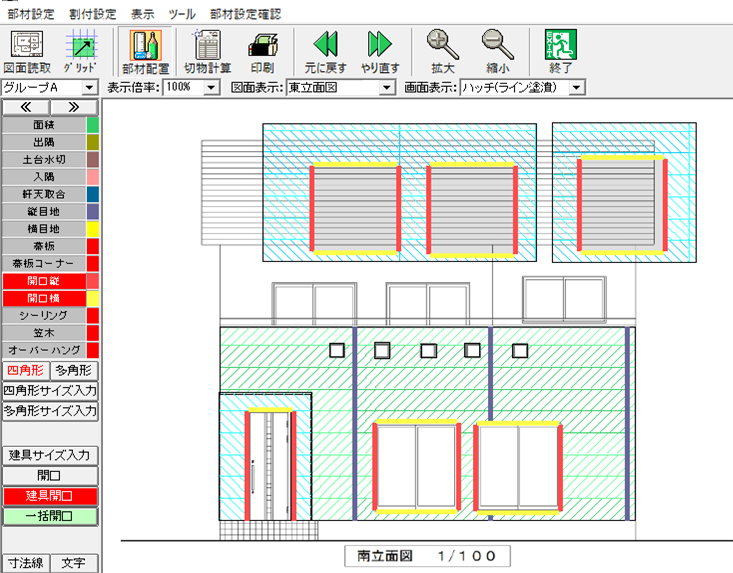The height and width of the screenshot is (573, 733).
Task: Select the 幕板 material button
Action: point(44,246)
